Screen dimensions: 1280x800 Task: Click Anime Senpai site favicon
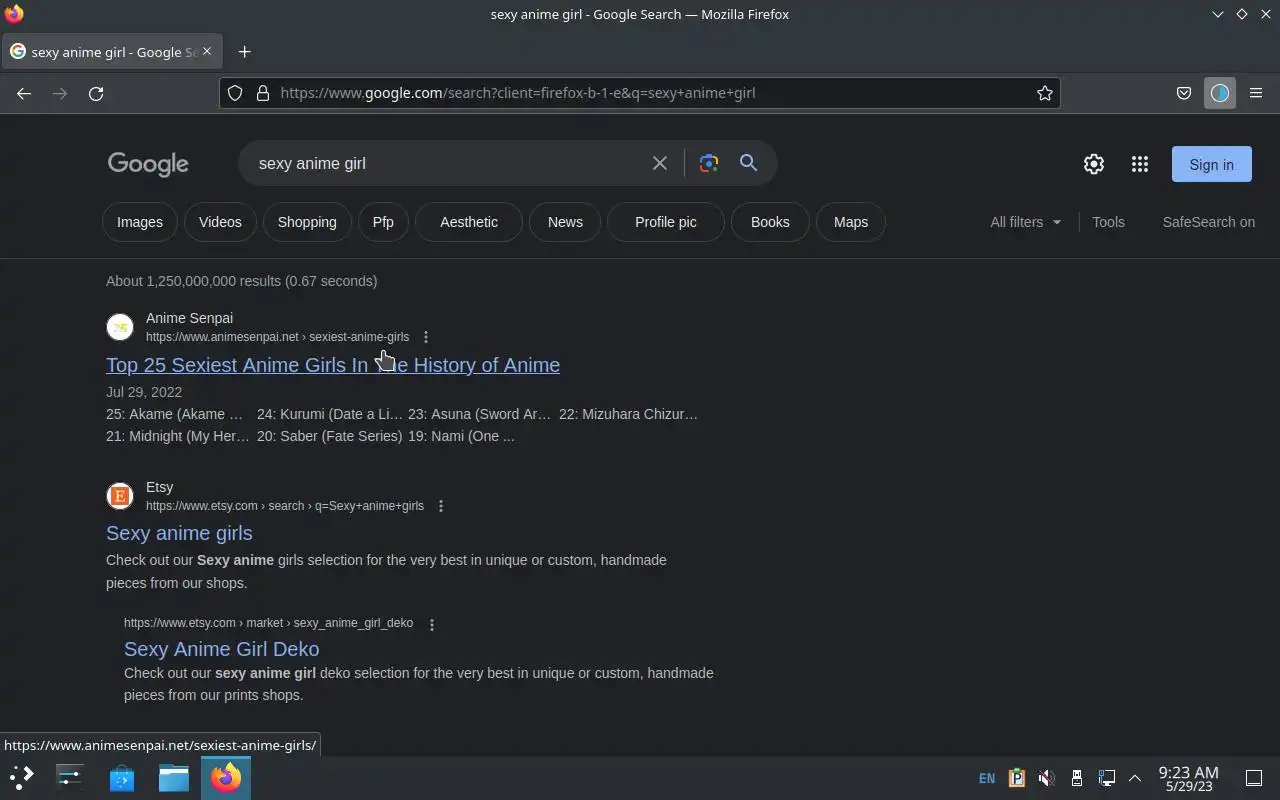coord(120,327)
